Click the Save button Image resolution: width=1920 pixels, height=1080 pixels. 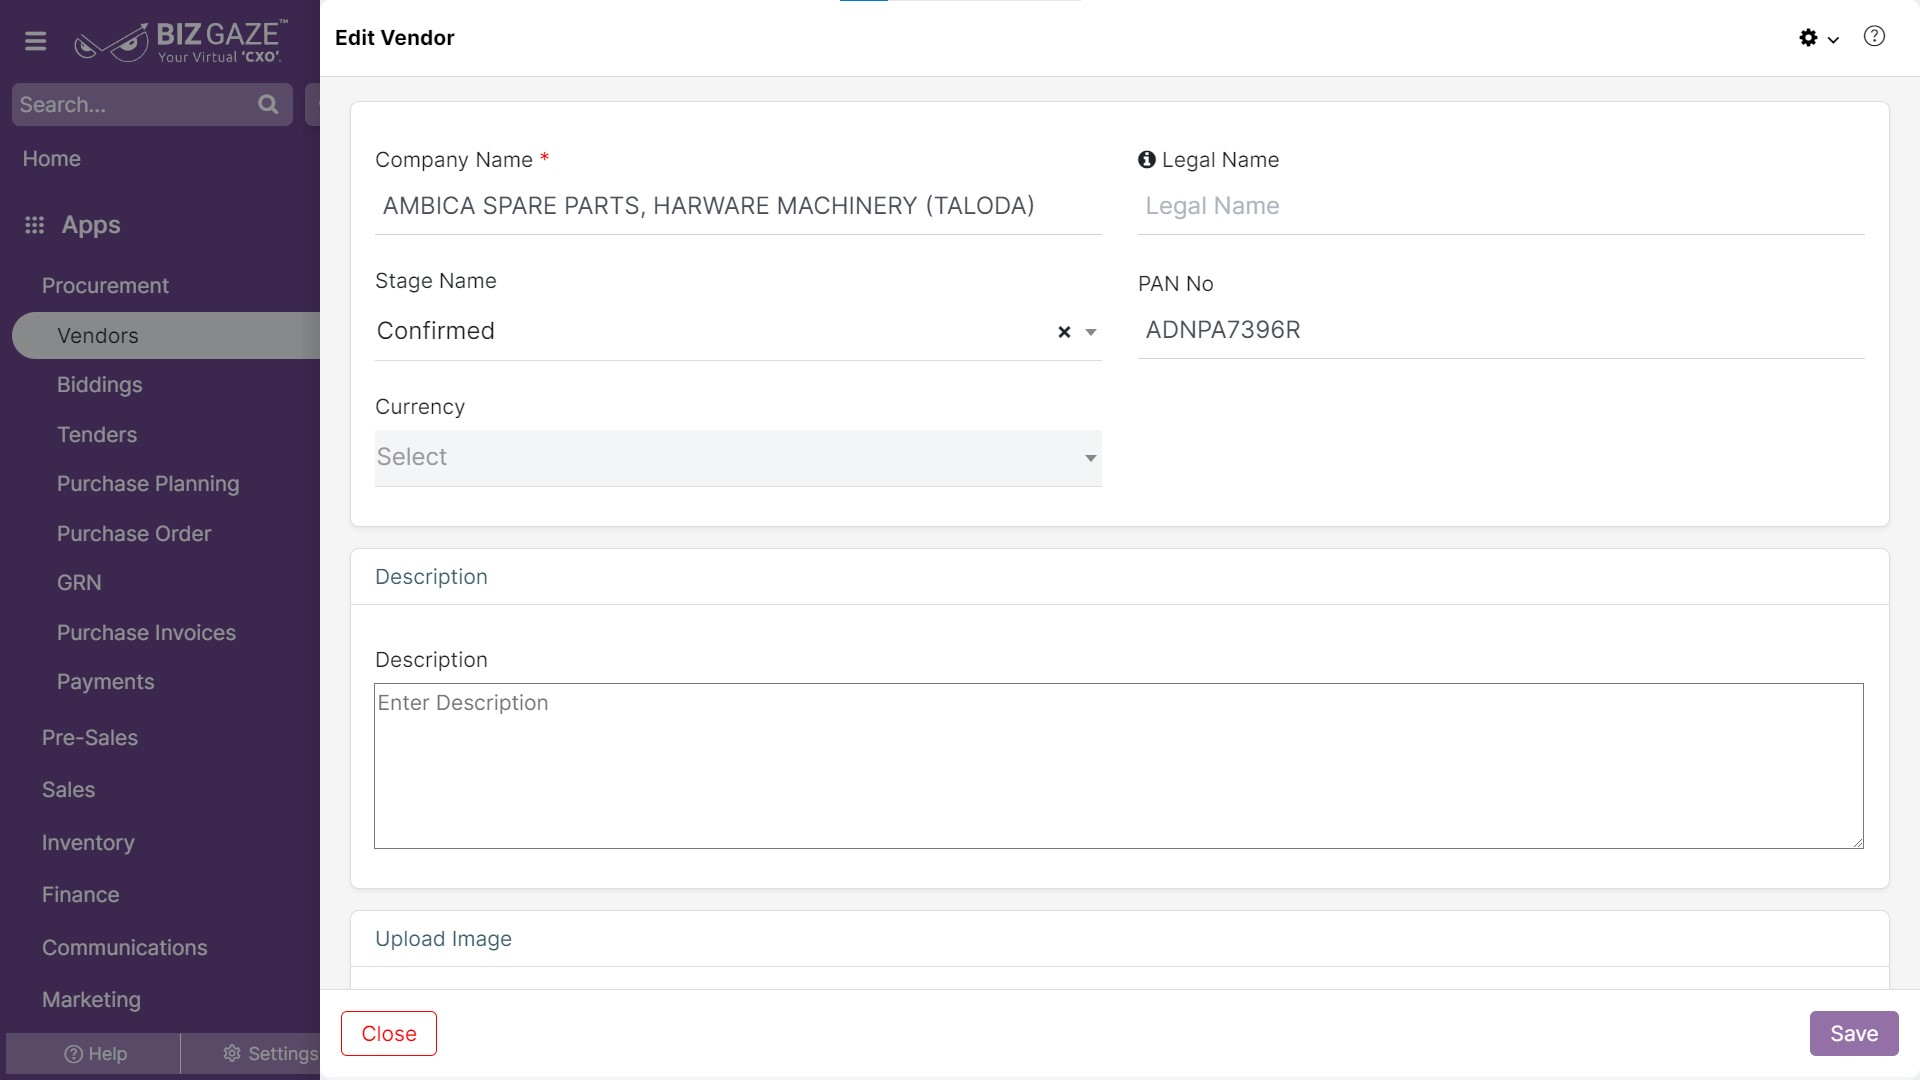[x=1853, y=1033]
